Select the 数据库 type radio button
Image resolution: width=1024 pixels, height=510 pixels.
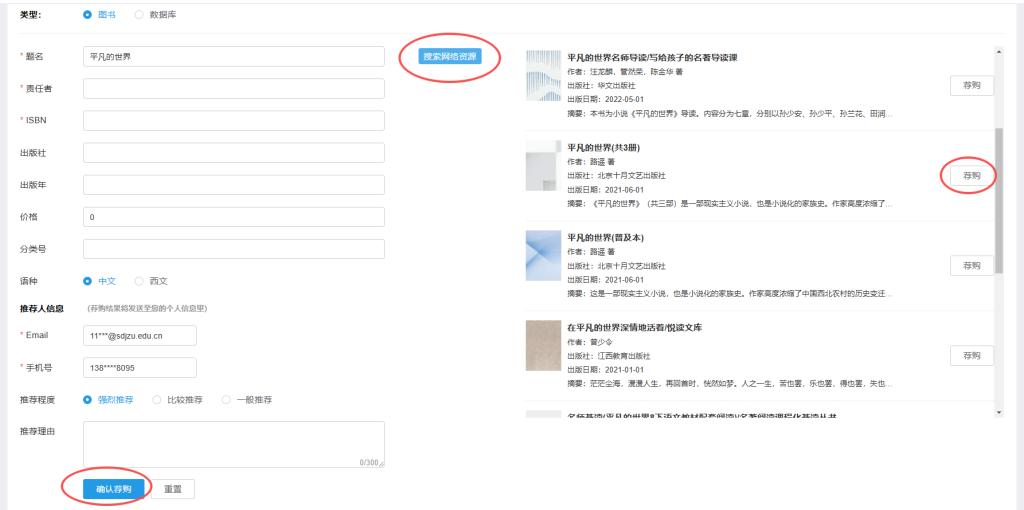139,15
